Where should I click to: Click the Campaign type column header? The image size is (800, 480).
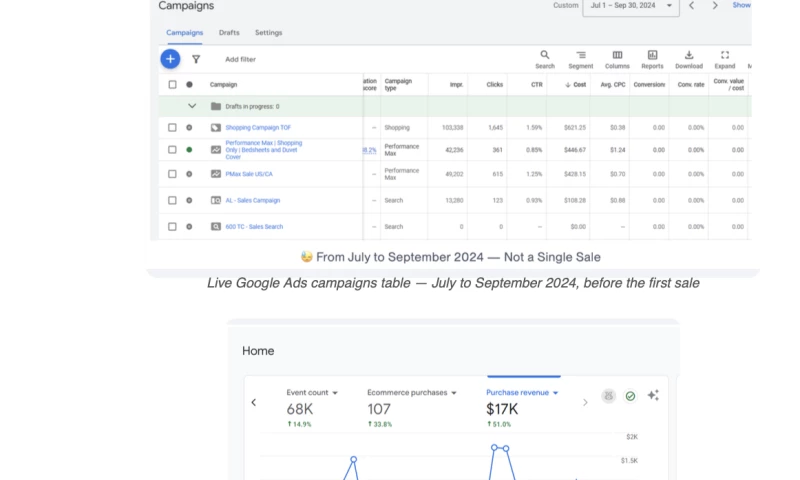398,85
